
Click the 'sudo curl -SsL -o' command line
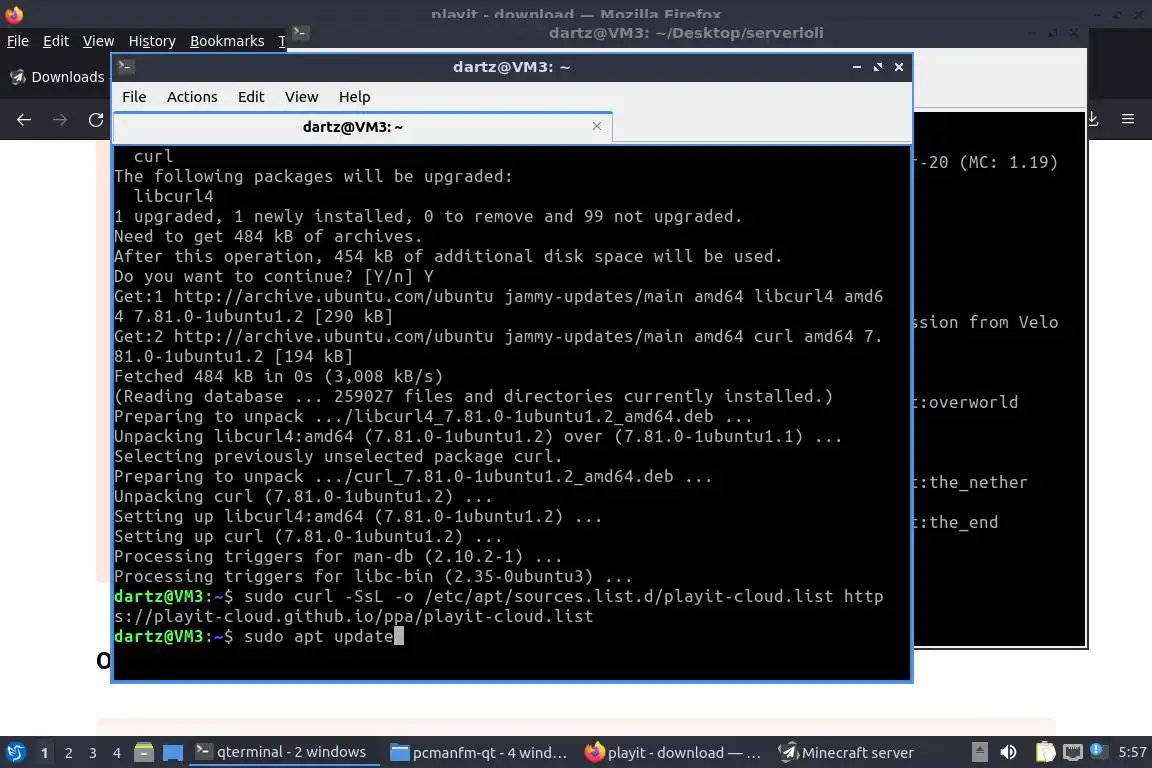coord(498,606)
